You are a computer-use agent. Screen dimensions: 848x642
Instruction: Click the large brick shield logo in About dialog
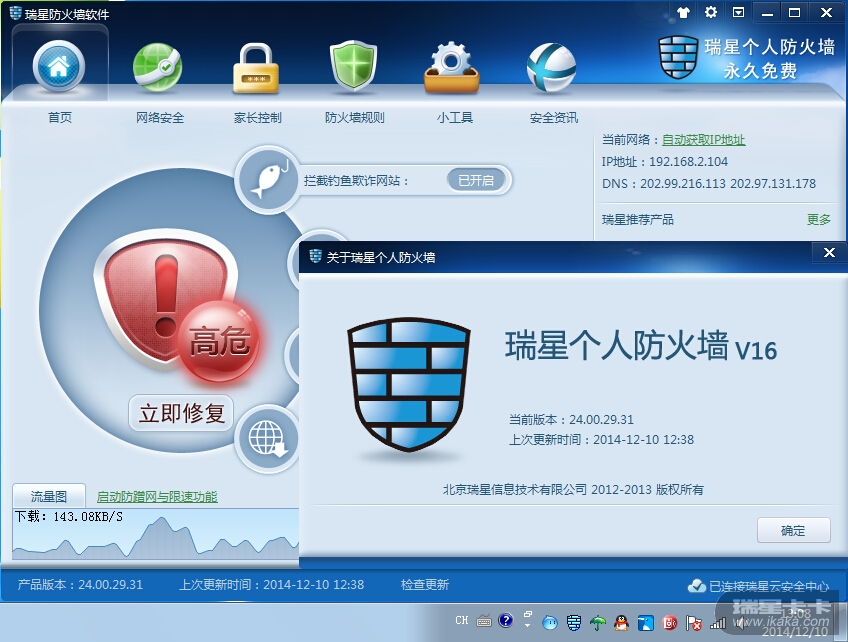pos(408,385)
